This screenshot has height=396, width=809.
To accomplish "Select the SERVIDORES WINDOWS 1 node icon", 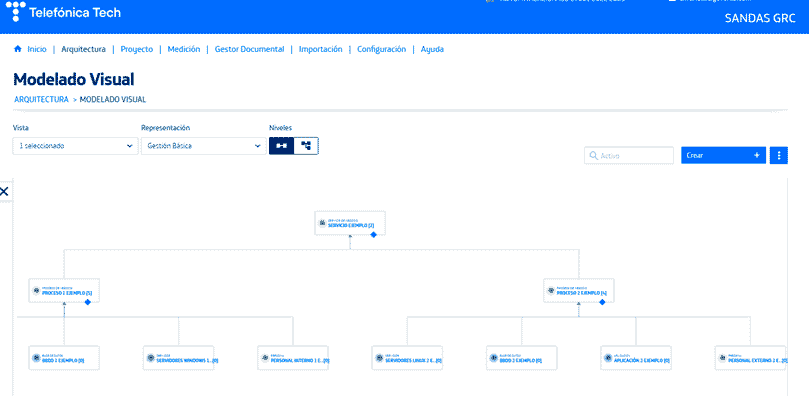I will [x=151, y=358].
